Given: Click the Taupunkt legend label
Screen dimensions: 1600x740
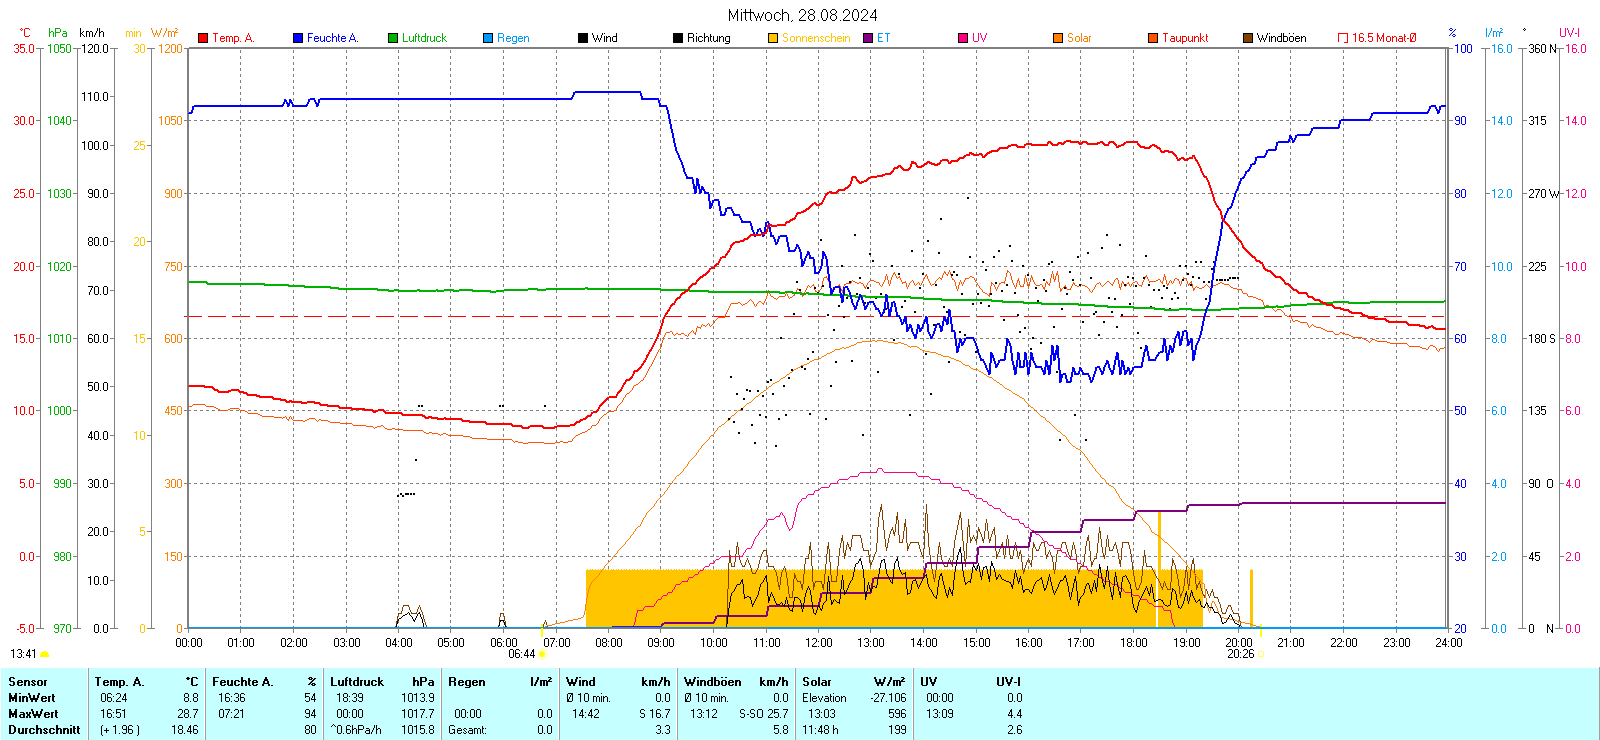Looking at the screenshot, I should click(x=1185, y=38).
